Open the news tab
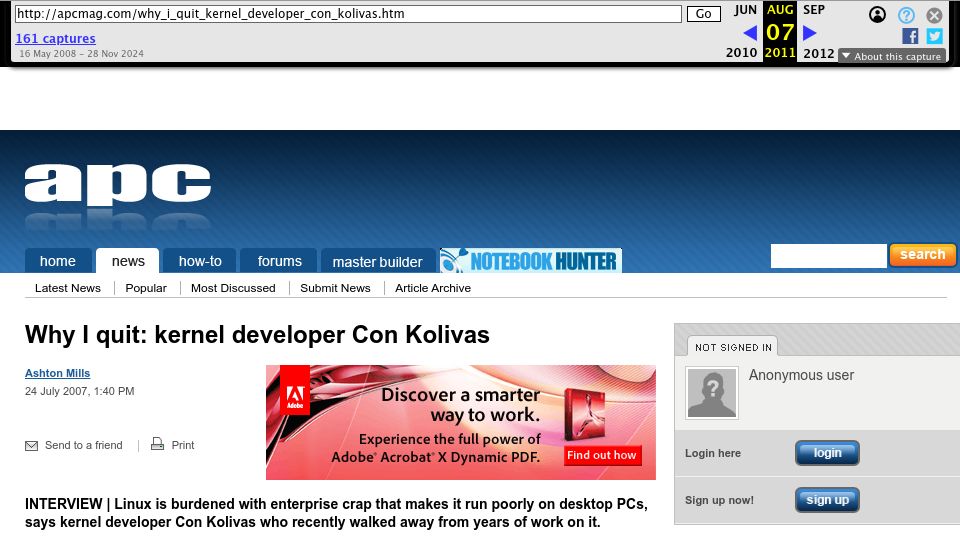Image resolution: width=960 pixels, height=540 pixels. coord(128,261)
